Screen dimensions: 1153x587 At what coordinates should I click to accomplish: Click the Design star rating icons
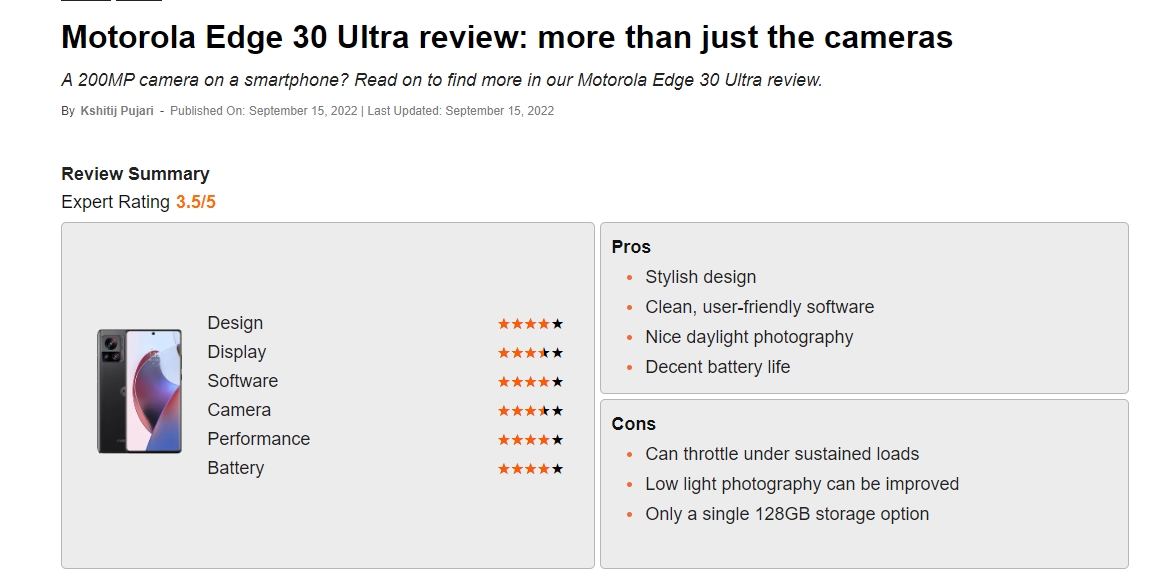[530, 324]
